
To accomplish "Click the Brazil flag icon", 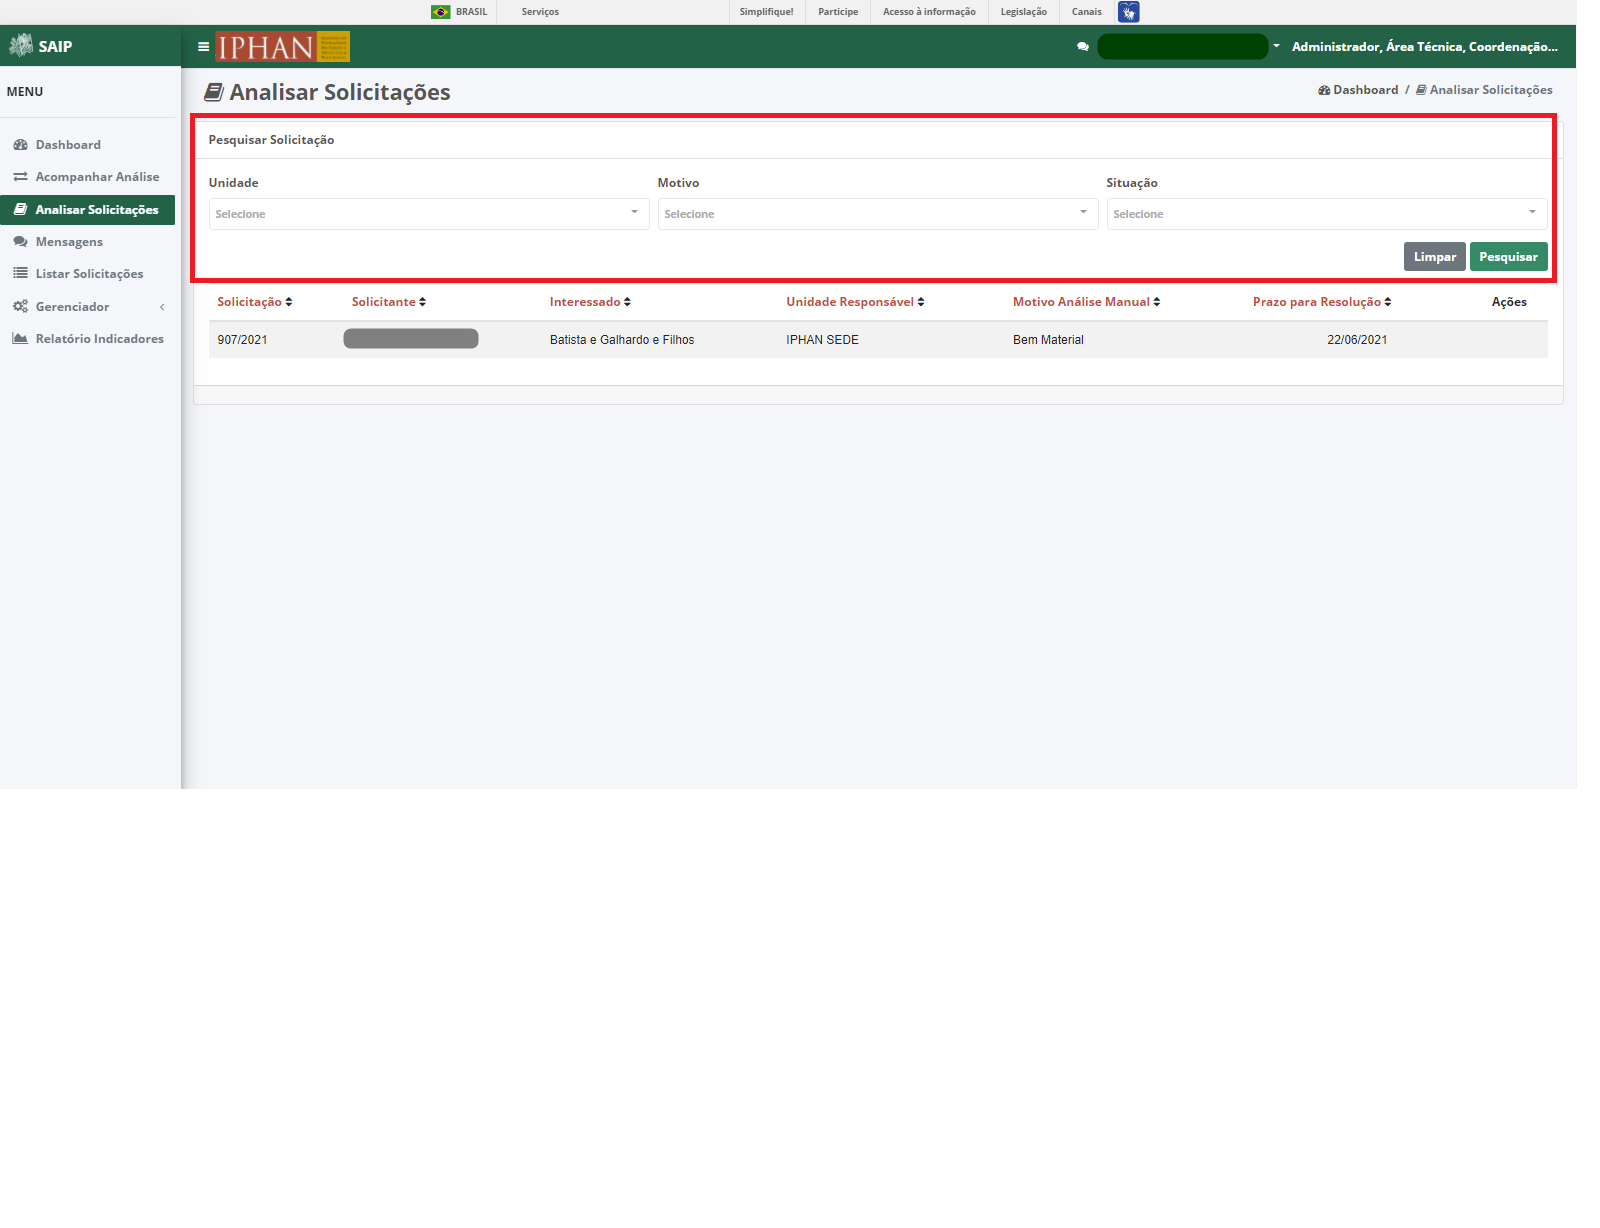I will tap(441, 12).
